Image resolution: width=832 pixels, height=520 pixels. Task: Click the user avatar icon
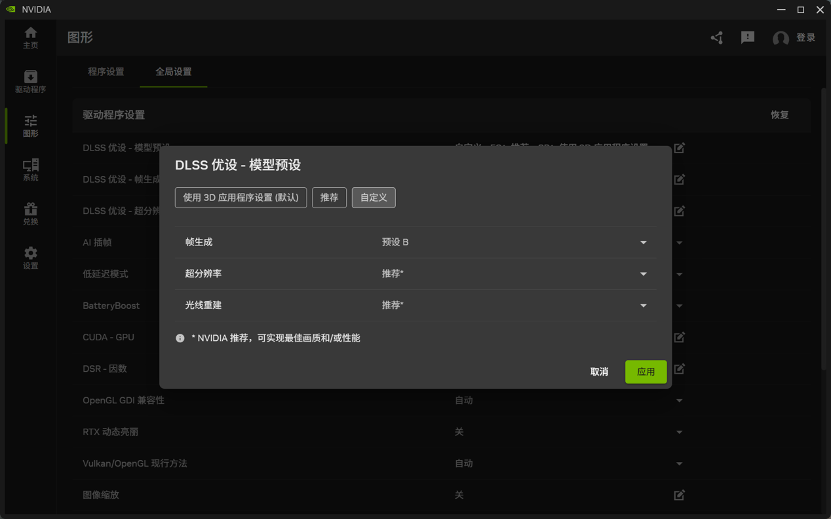coord(781,38)
